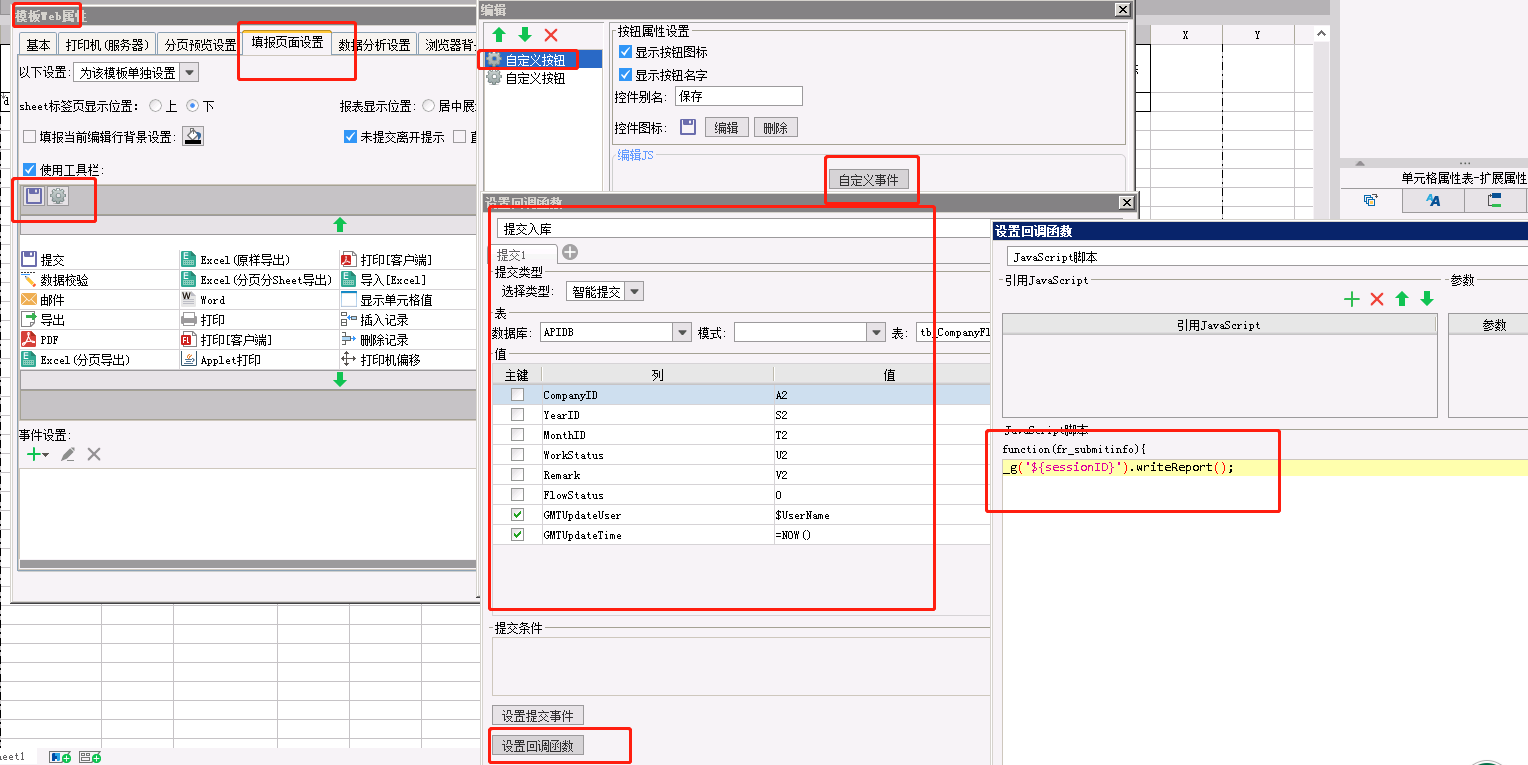1528x765 pixels.
Task: Switch to 数据分析设置 tab
Action: tap(375, 45)
